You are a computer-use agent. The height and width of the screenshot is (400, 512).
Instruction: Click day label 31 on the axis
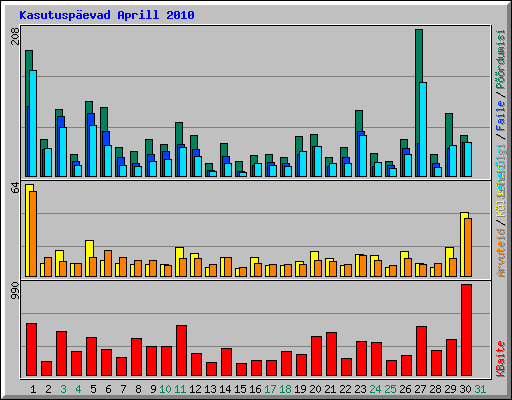click(x=480, y=389)
